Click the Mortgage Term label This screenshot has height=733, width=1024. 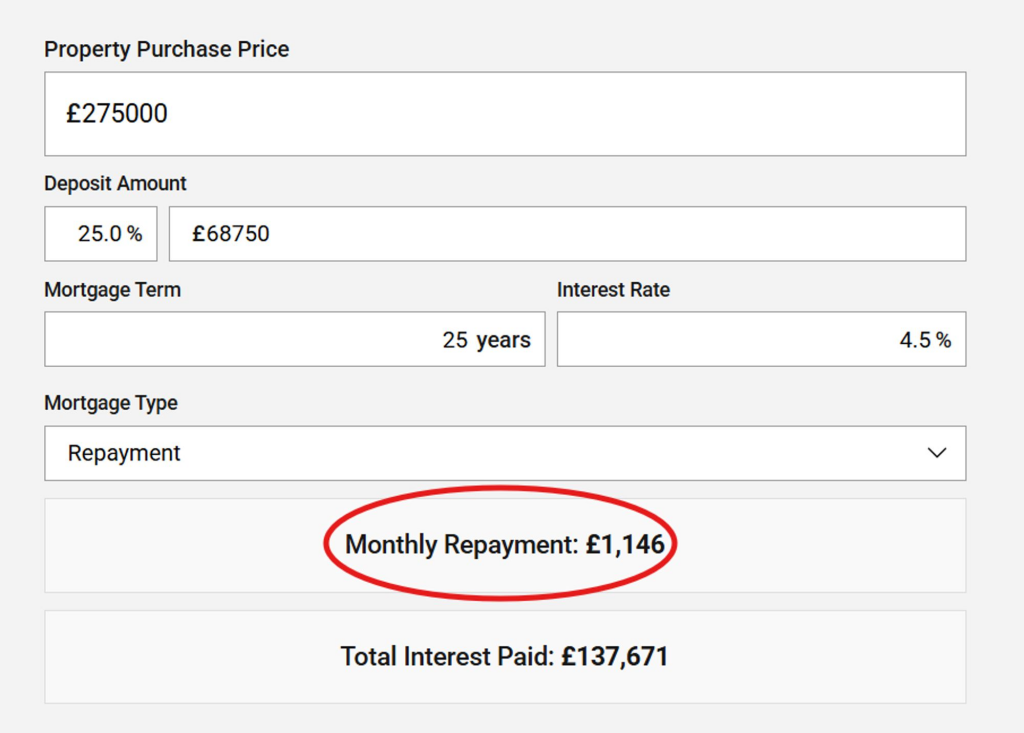112,290
